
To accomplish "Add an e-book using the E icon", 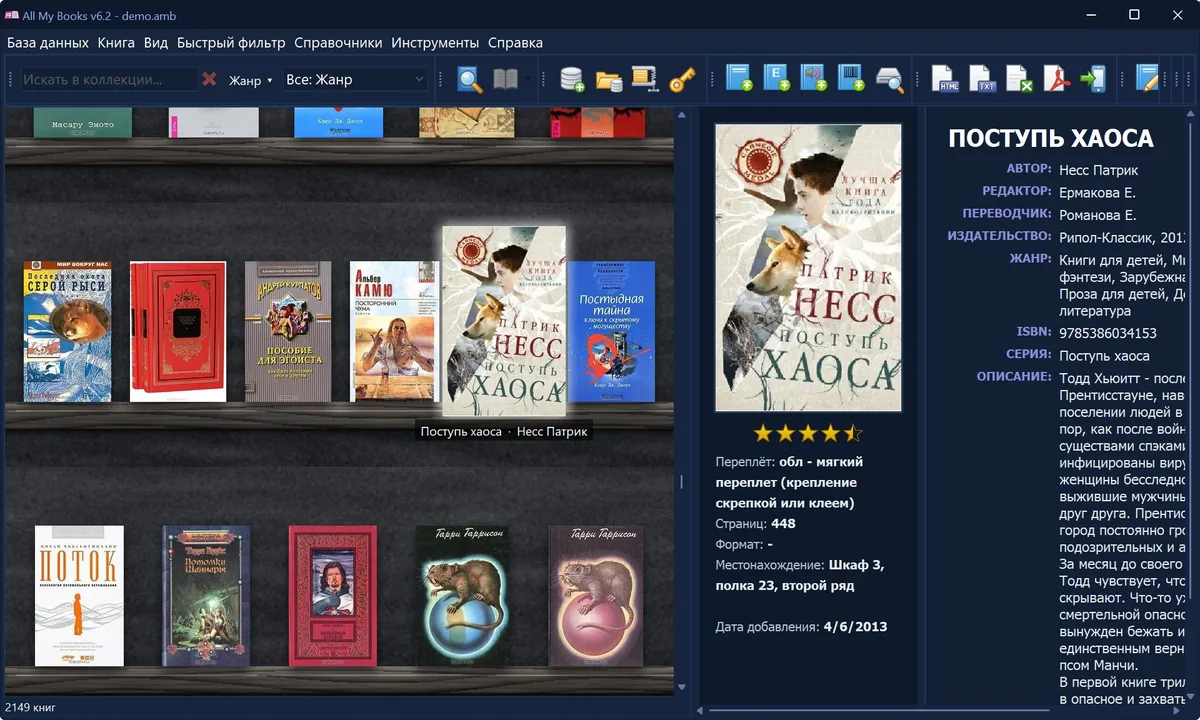I will [777, 79].
